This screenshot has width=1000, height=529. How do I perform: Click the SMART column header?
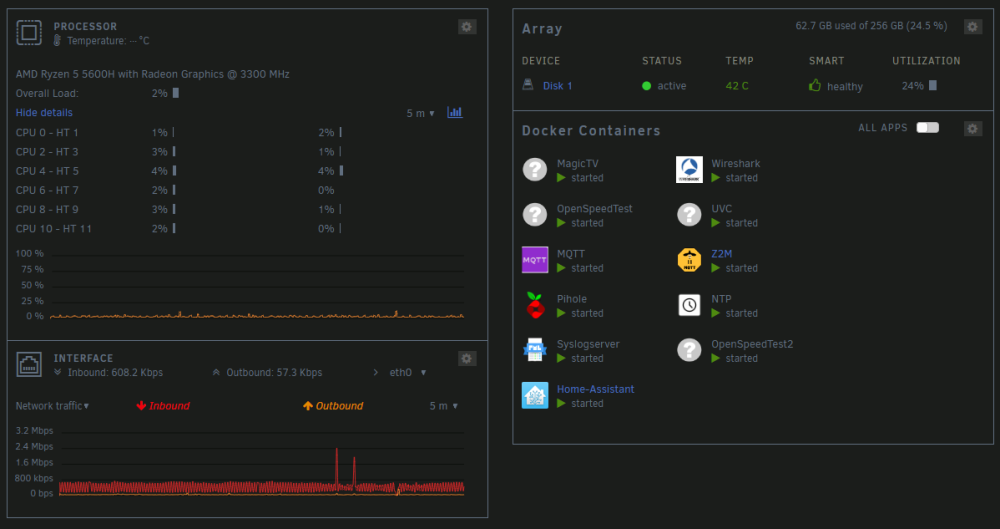(x=827, y=61)
